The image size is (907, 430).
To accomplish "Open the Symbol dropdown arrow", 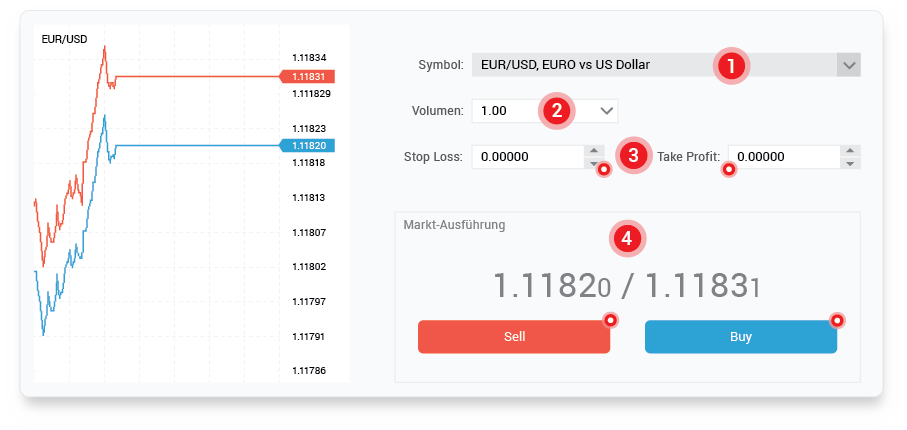I will (x=849, y=65).
